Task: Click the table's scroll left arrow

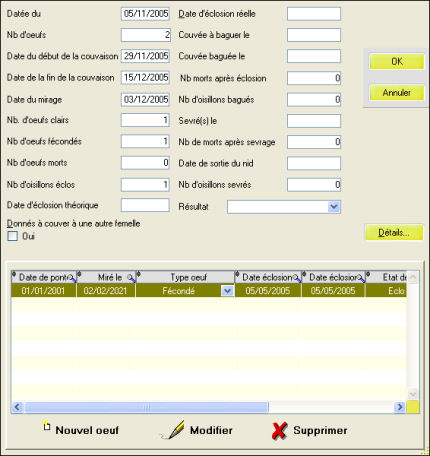Action: click(17, 407)
